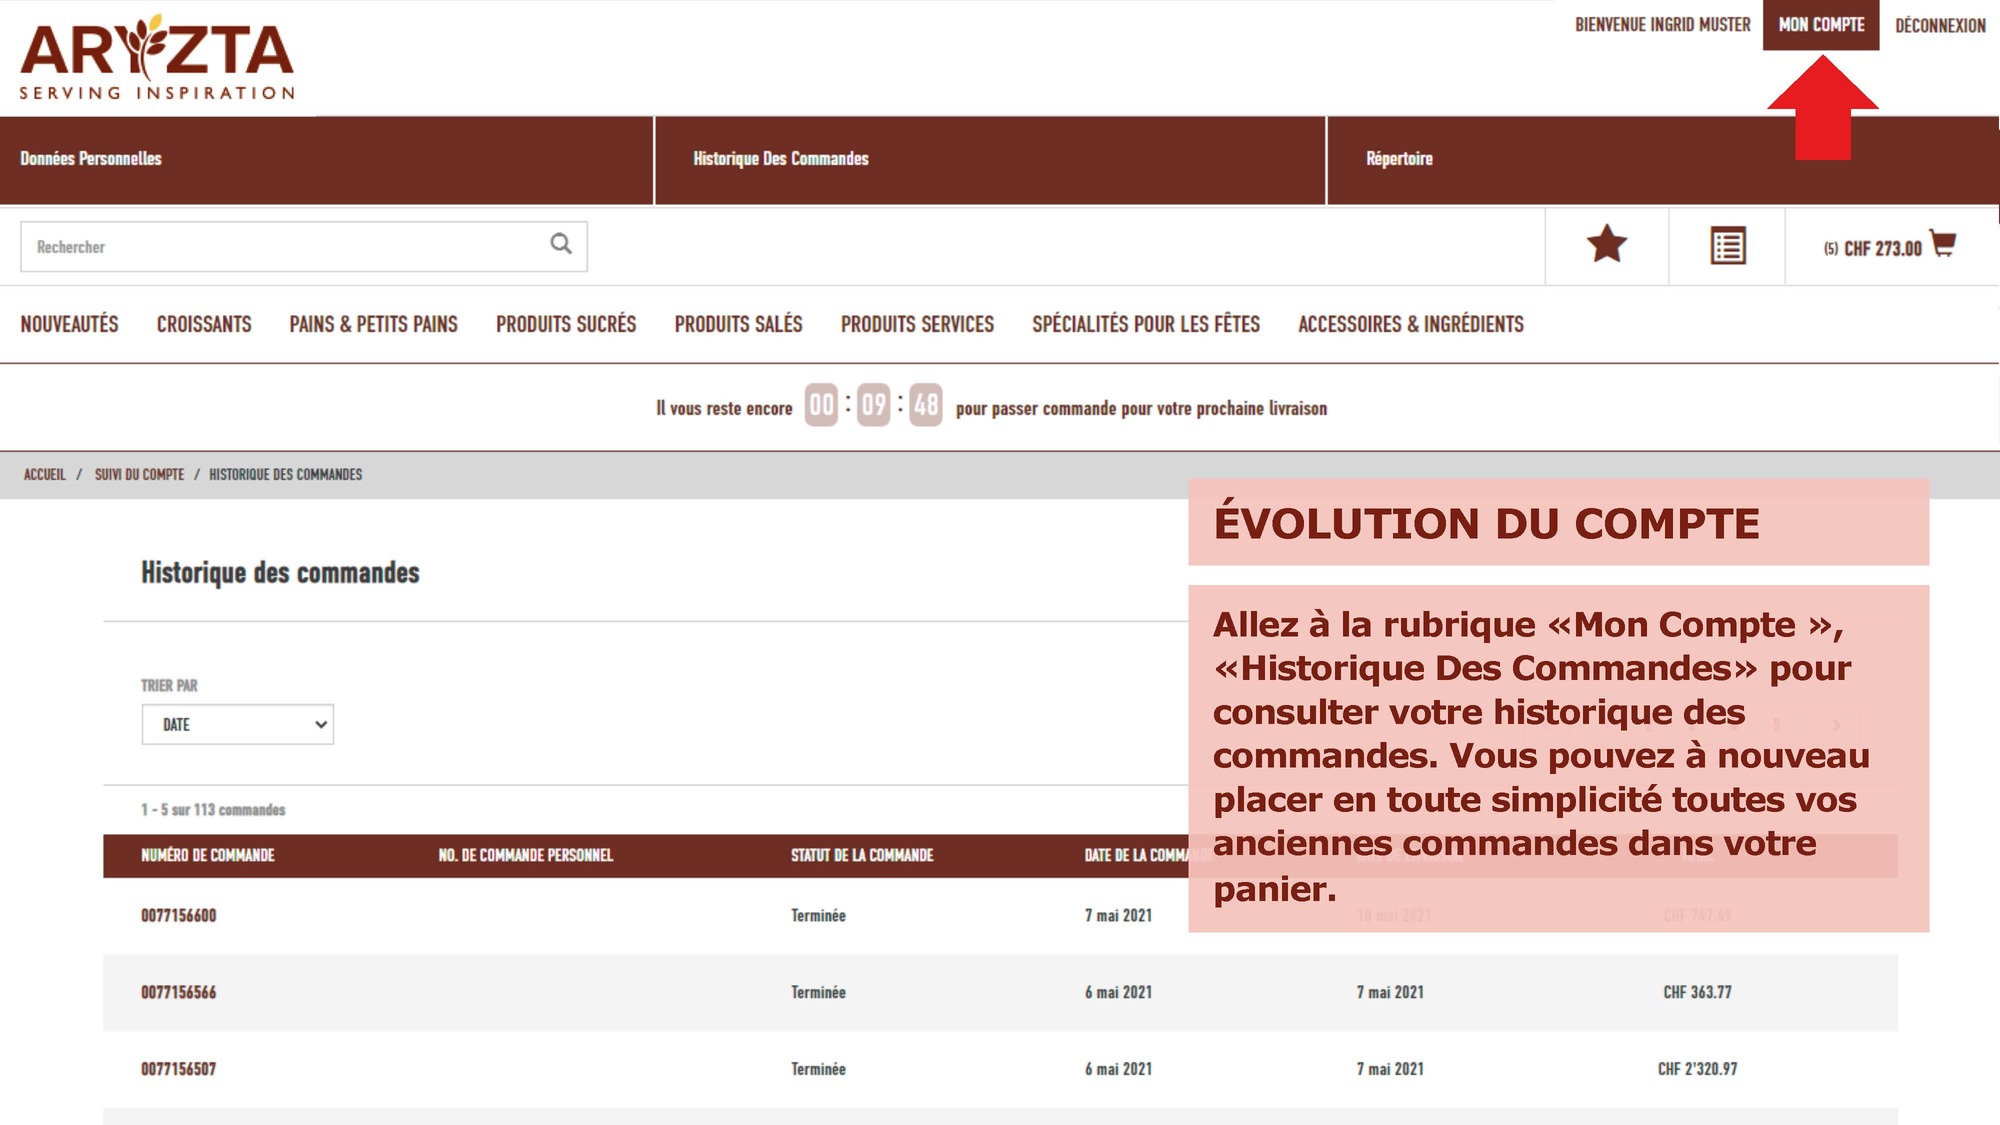Sort by Numéro De Commande header
Viewport: 2000px width, 1125px height.
point(207,855)
